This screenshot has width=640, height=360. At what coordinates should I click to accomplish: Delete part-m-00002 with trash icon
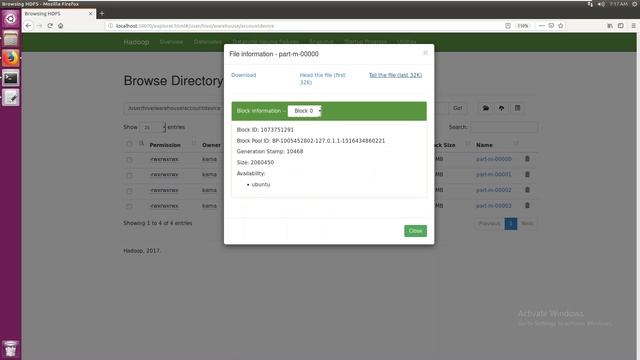pos(527,189)
